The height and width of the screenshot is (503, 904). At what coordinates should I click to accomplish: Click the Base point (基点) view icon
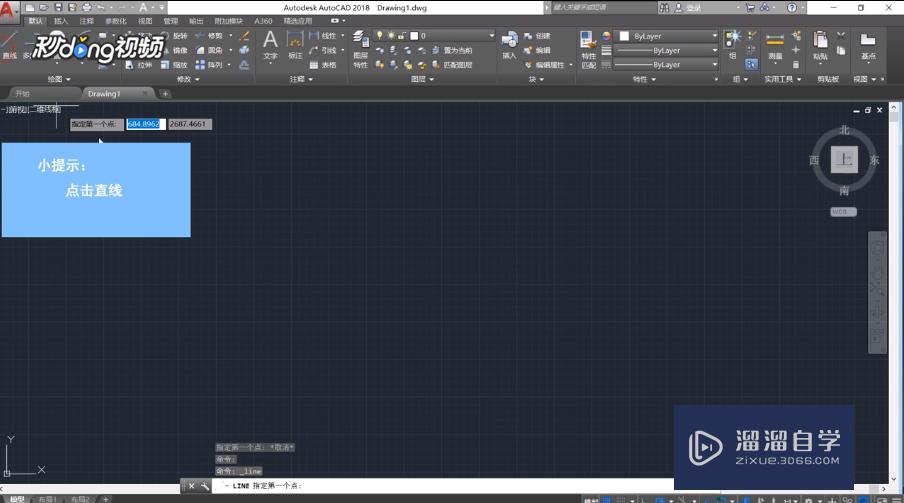coord(868,45)
